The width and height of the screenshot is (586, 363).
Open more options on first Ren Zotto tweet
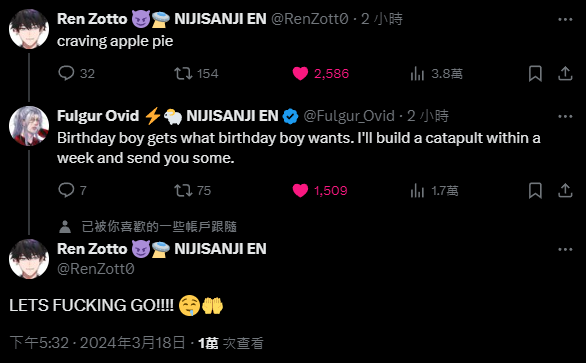(565, 19)
